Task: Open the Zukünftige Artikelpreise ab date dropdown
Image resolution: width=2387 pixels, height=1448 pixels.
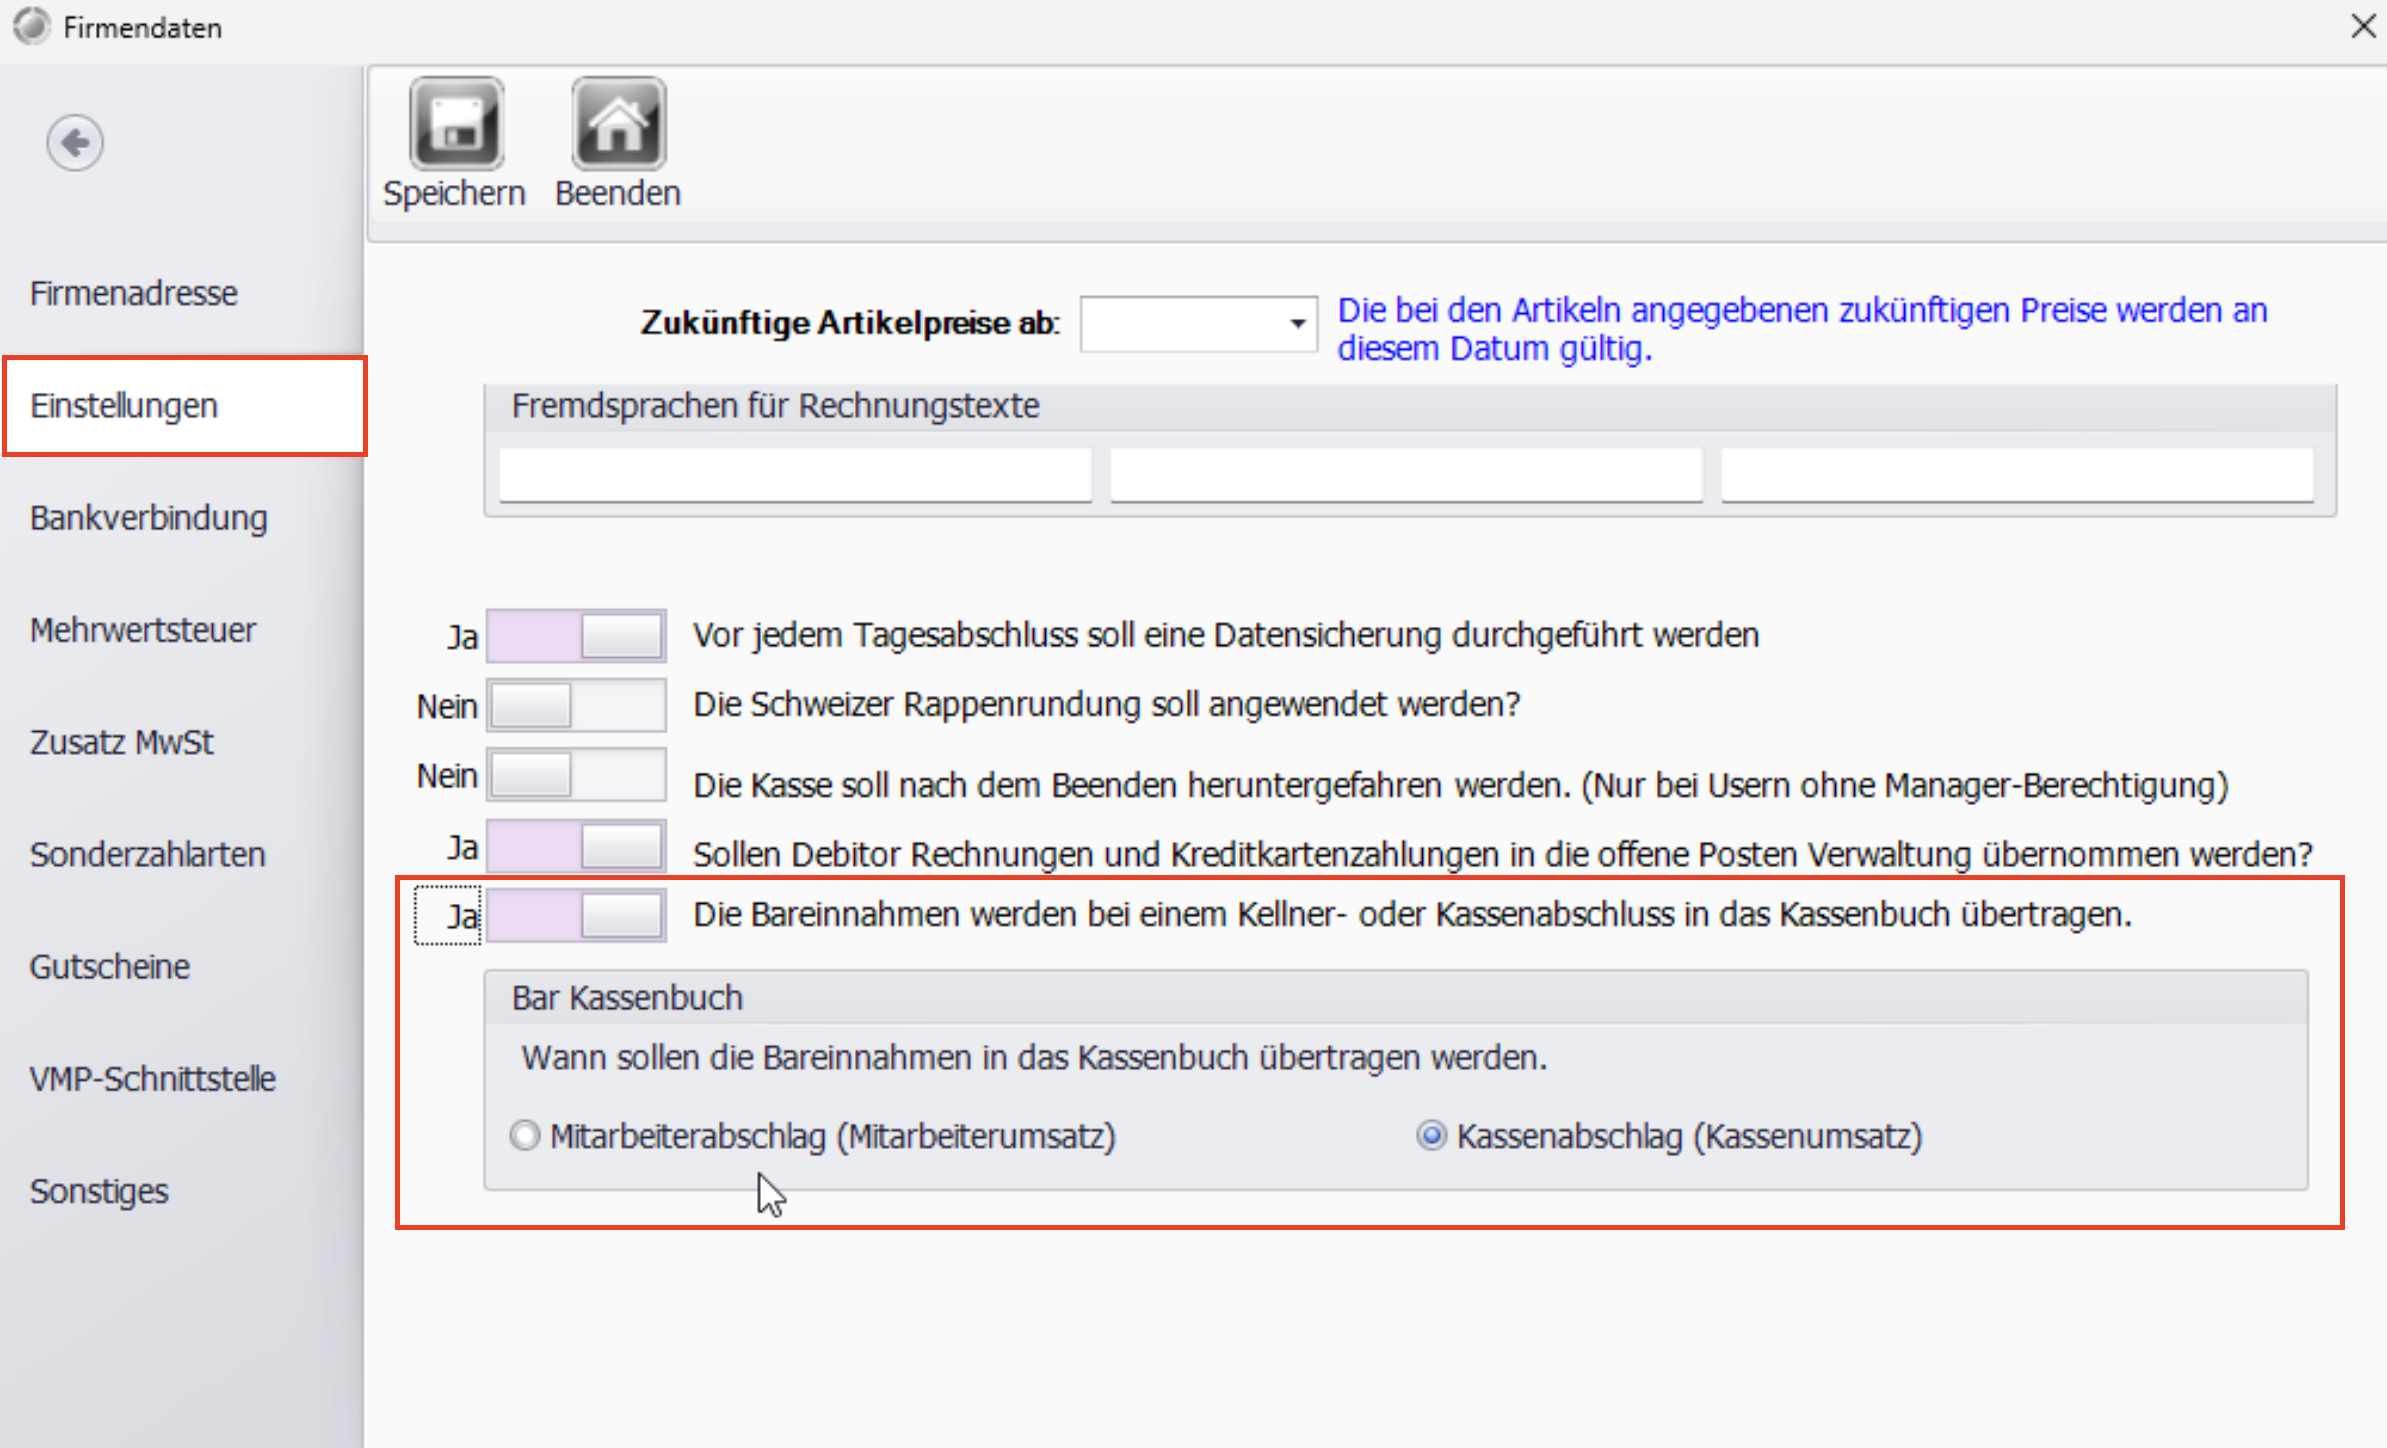Action: [1297, 324]
